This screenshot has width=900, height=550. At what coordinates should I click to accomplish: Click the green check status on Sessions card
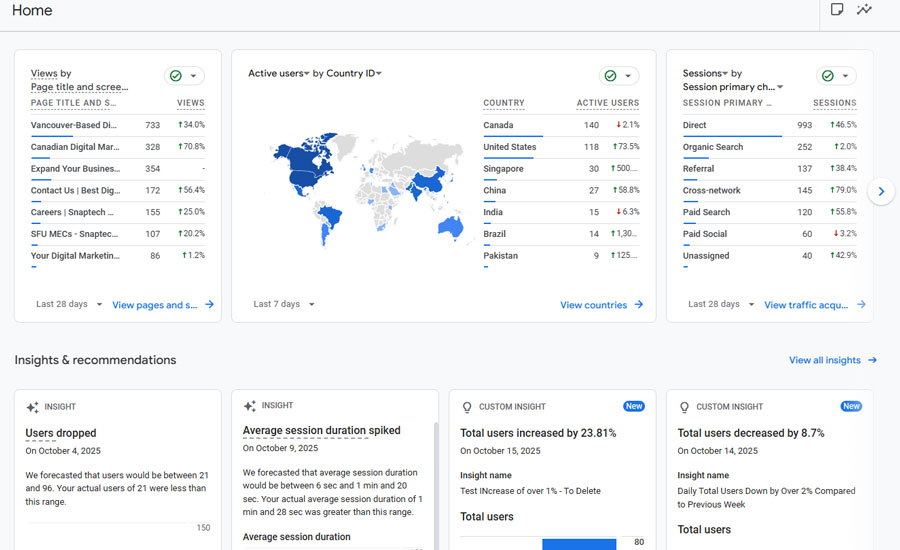click(828, 76)
